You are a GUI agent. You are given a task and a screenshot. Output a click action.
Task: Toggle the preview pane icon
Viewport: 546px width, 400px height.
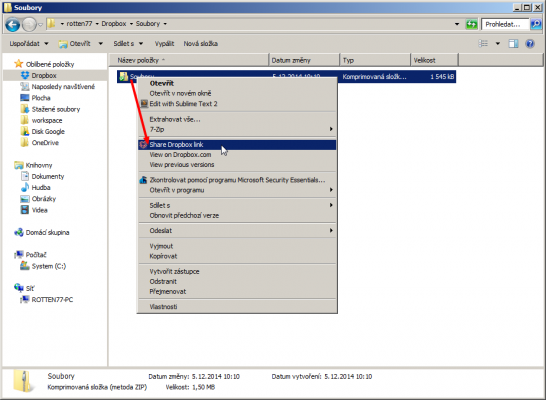(x=513, y=44)
